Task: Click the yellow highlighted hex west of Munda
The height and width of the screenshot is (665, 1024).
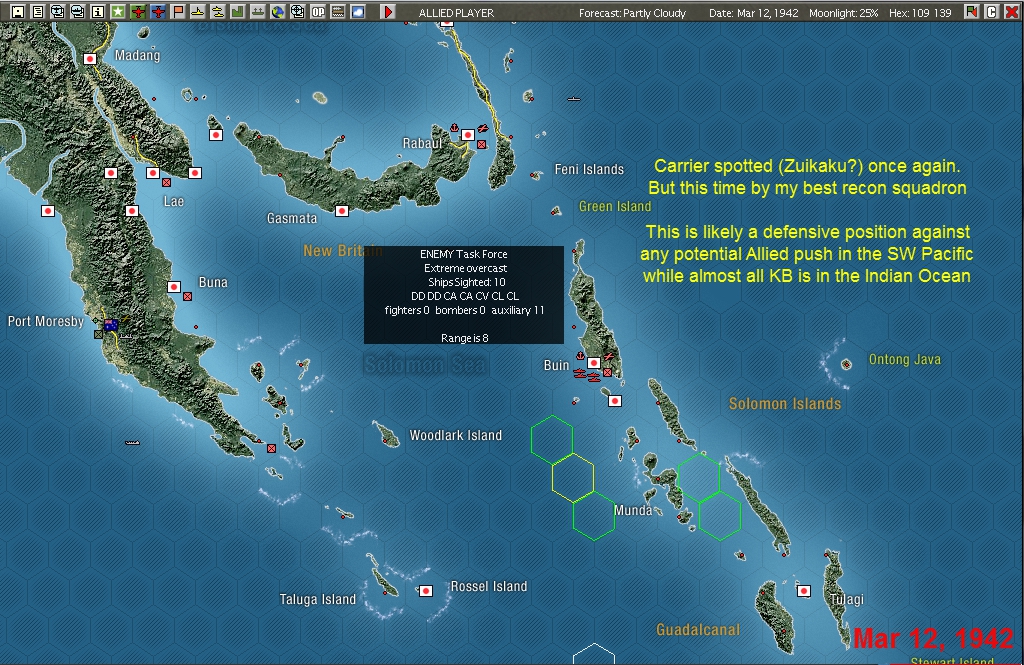Action: pos(573,478)
